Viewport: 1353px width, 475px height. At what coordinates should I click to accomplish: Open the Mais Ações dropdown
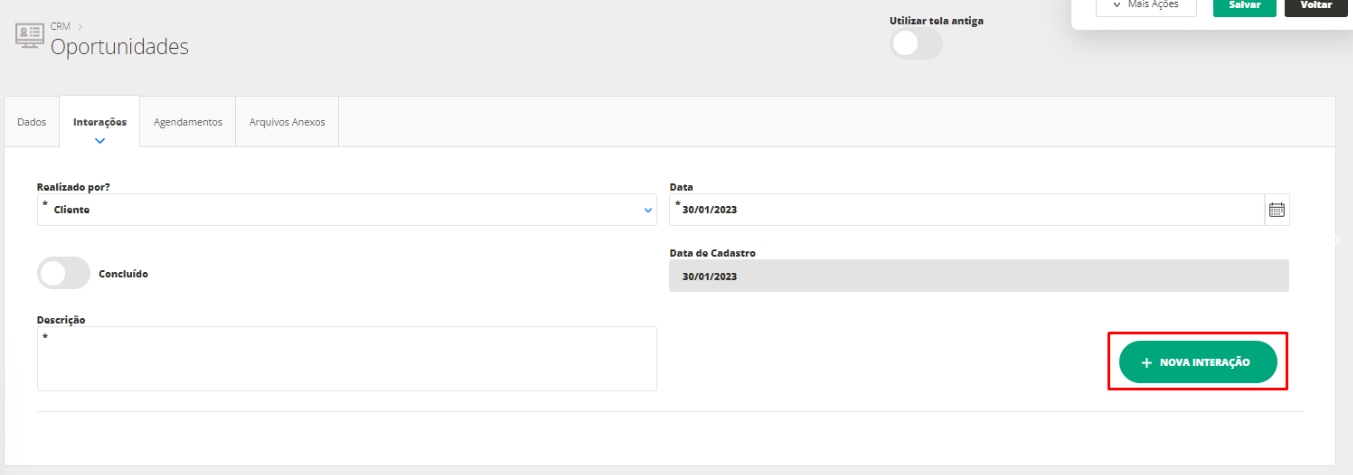pos(1145,5)
